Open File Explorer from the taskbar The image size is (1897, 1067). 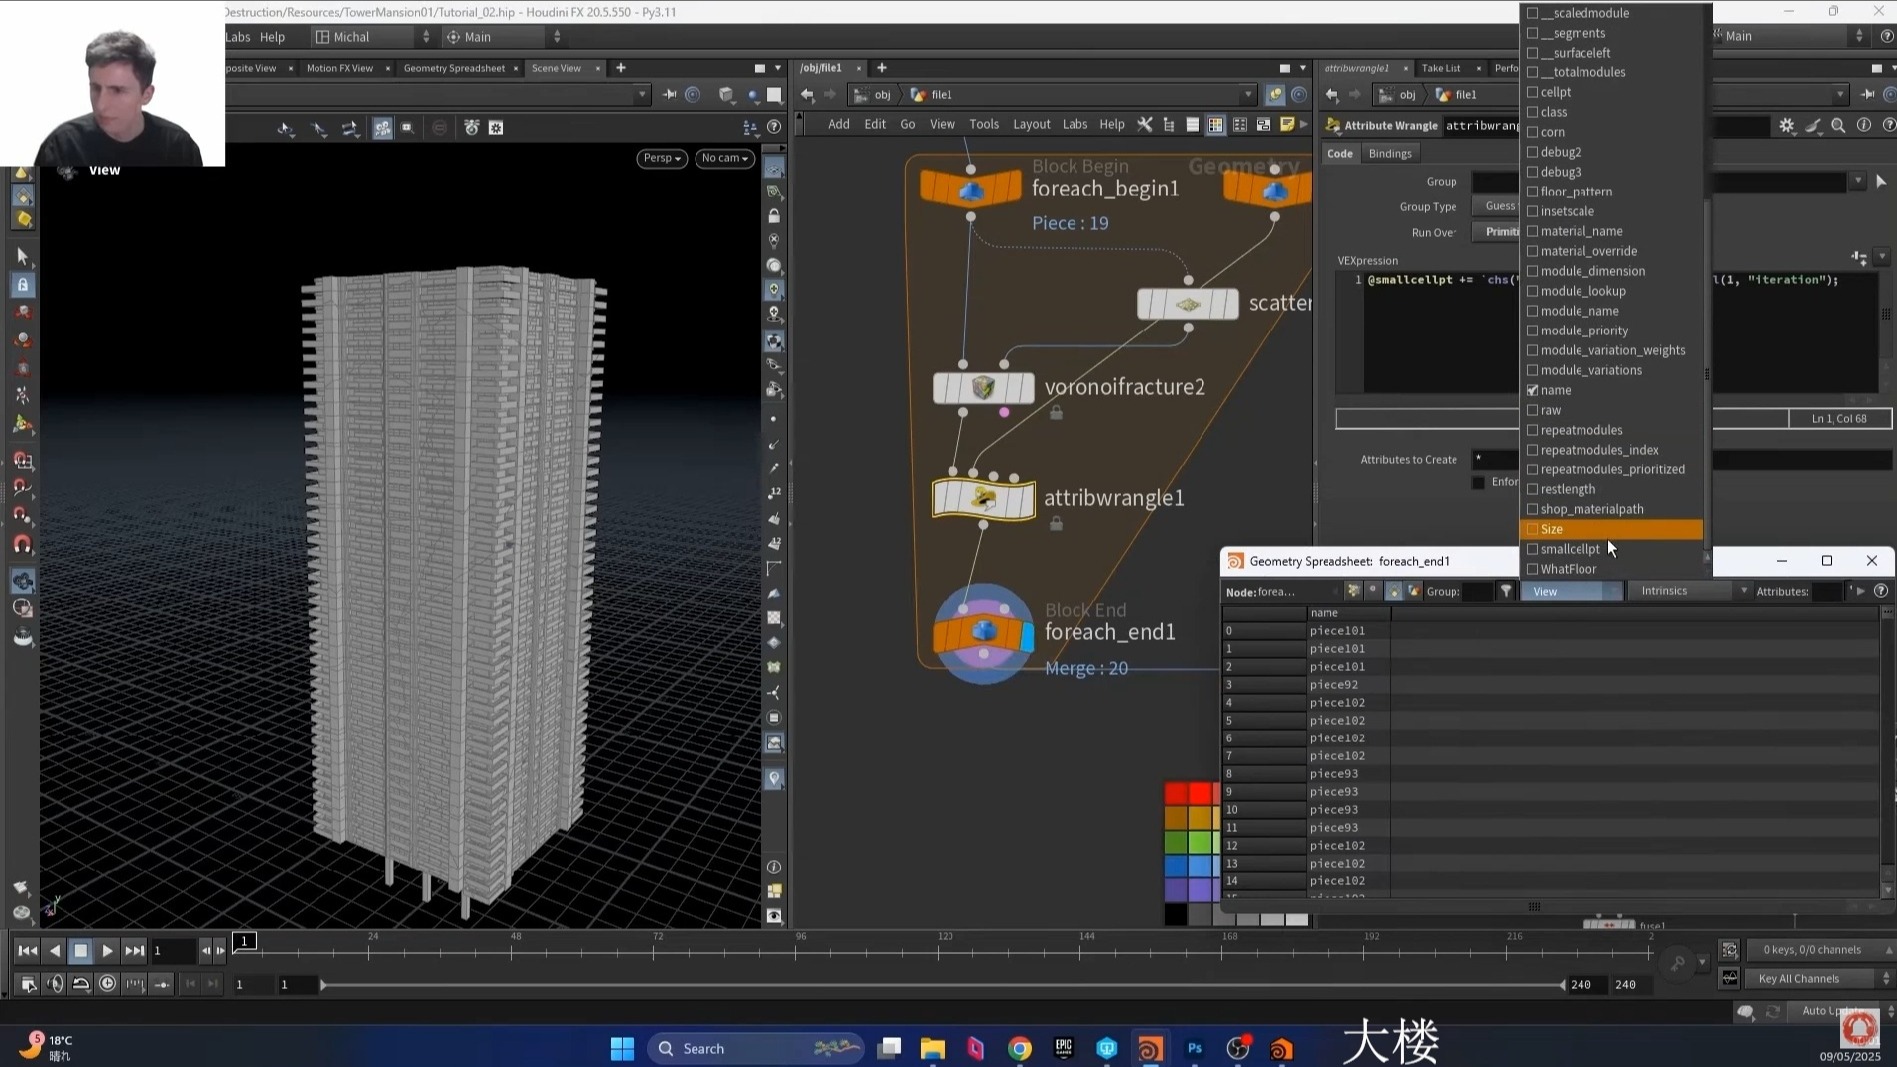[x=933, y=1048]
